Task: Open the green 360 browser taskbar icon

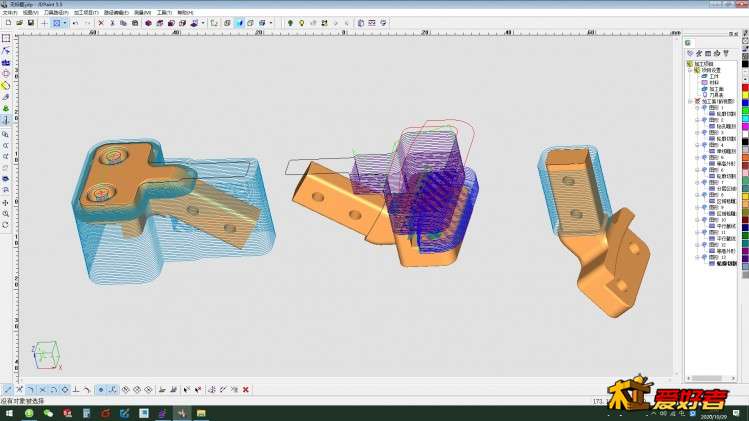Action: tap(29, 413)
